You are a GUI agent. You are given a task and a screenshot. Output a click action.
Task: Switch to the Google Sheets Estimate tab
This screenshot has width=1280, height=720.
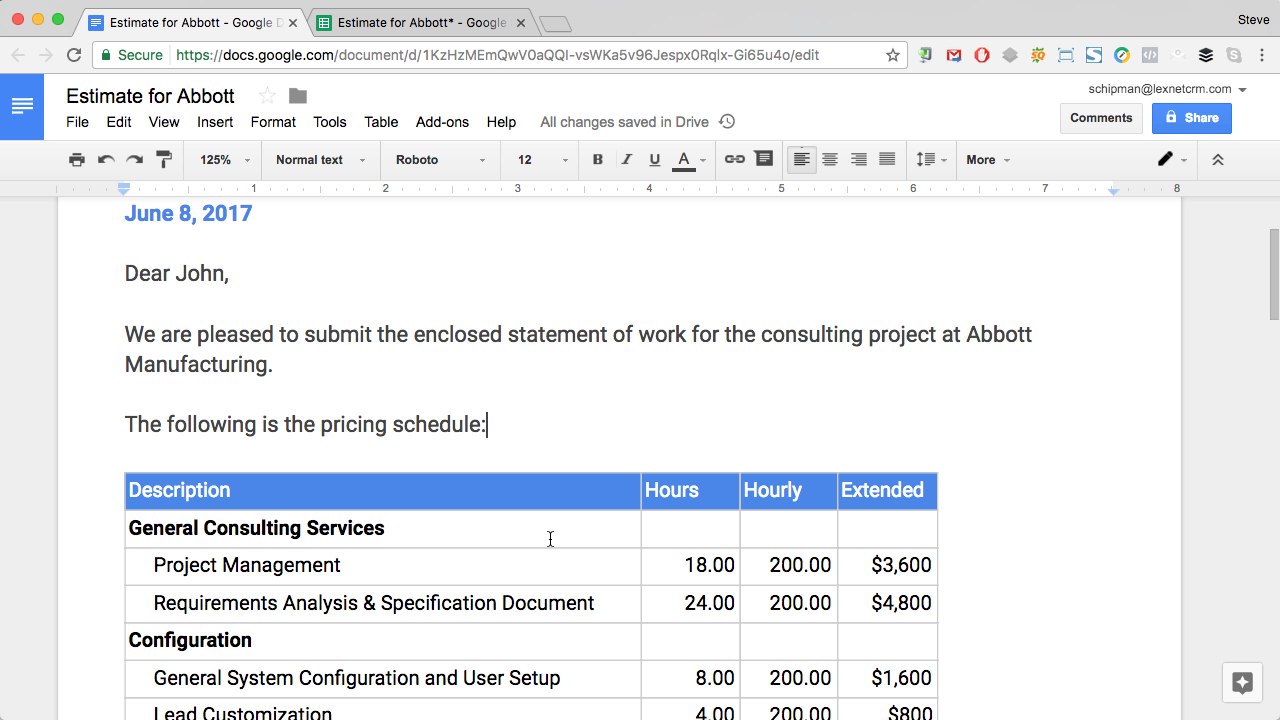point(421,22)
